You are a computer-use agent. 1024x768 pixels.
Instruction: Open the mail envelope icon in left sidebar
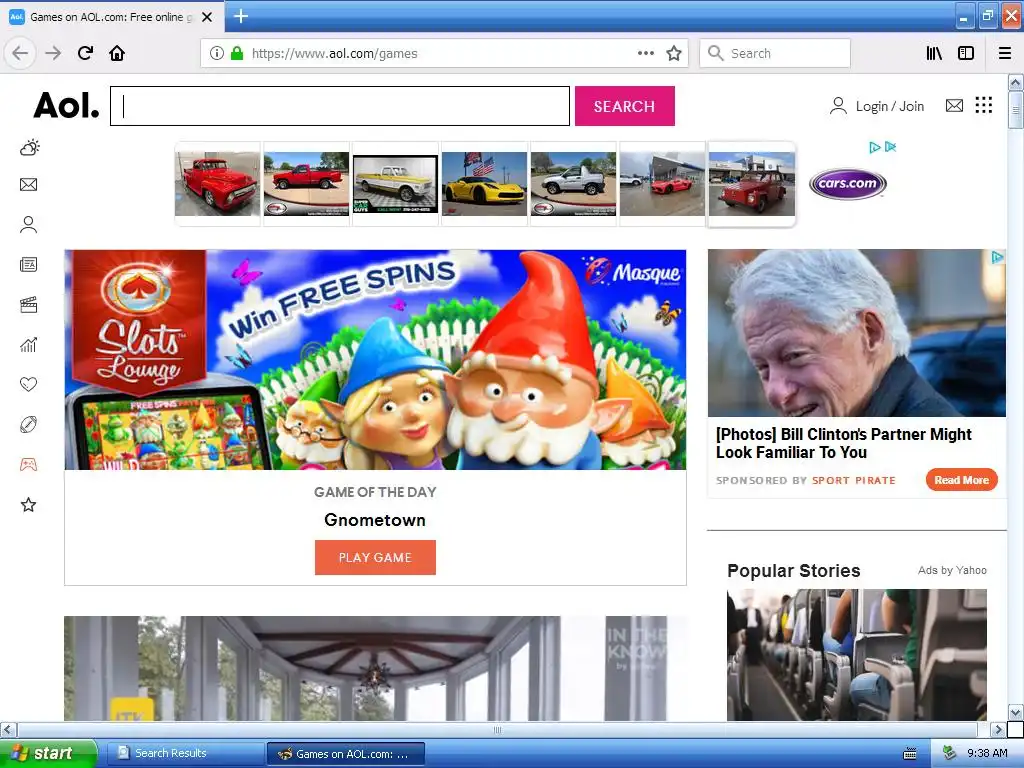[29, 185]
